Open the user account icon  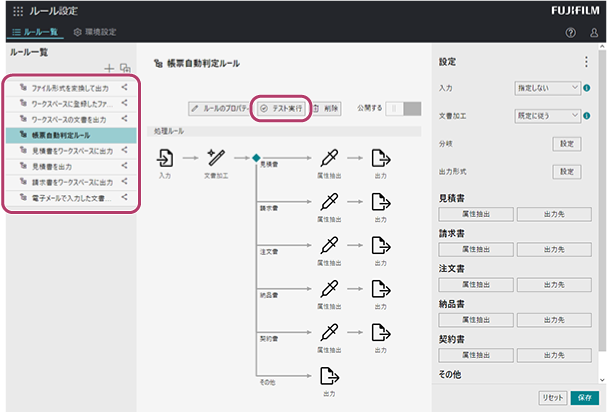pyautogui.click(x=594, y=33)
